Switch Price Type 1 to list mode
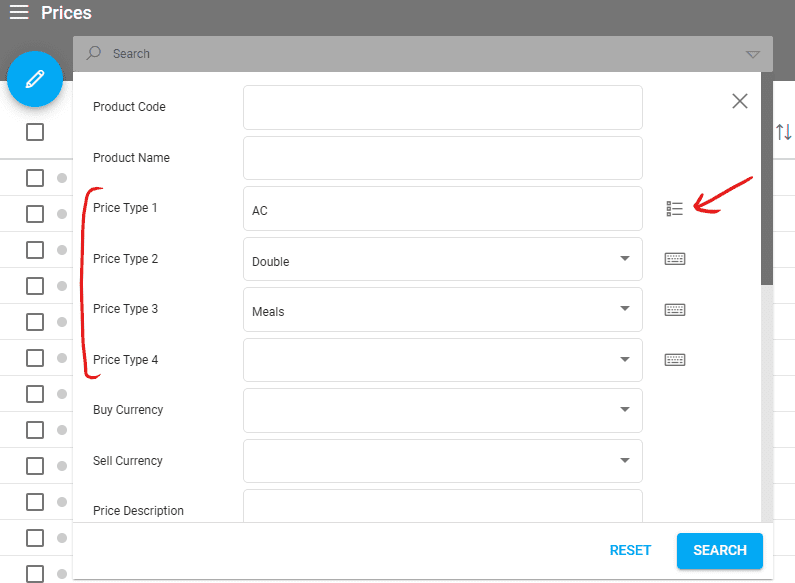The image size is (795, 583). click(675, 208)
